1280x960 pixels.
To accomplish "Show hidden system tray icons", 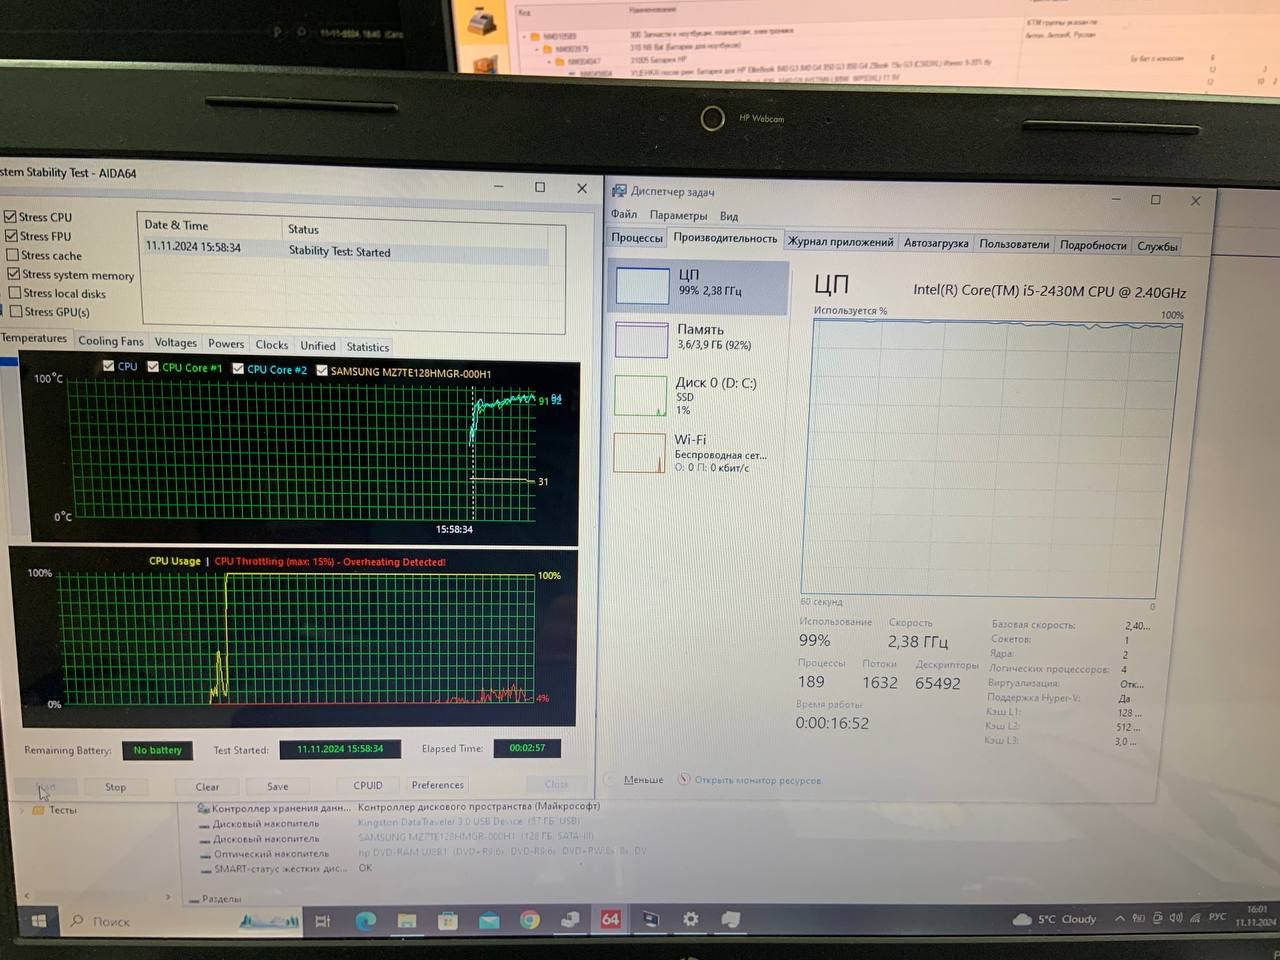I will (x=1120, y=918).
